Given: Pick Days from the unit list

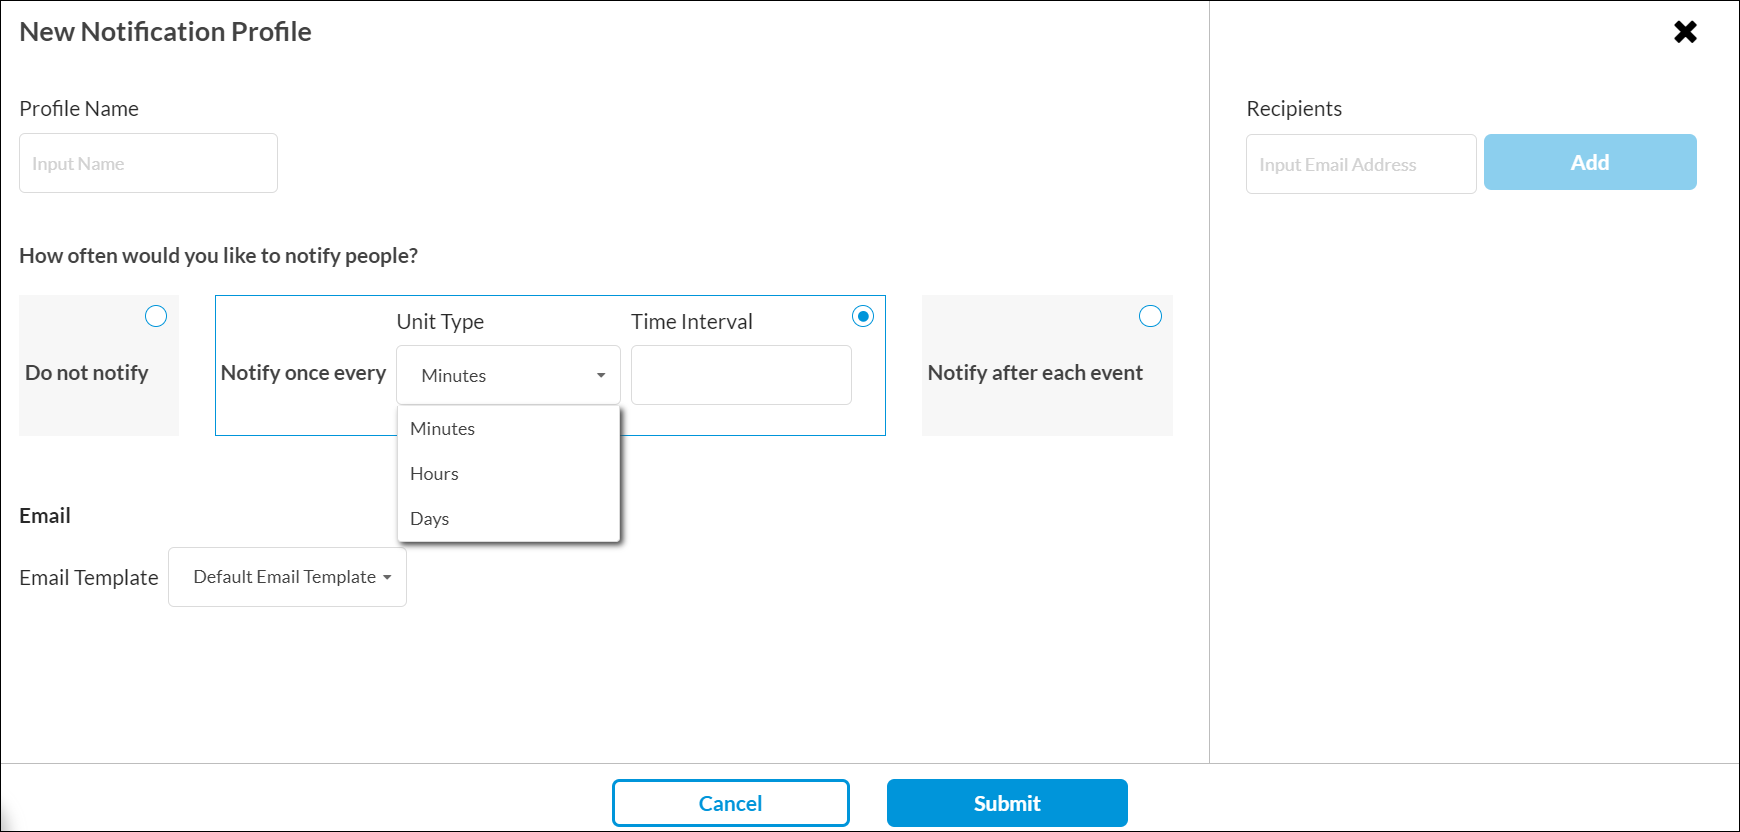Looking at the screenshot, I should click(430, 519).
